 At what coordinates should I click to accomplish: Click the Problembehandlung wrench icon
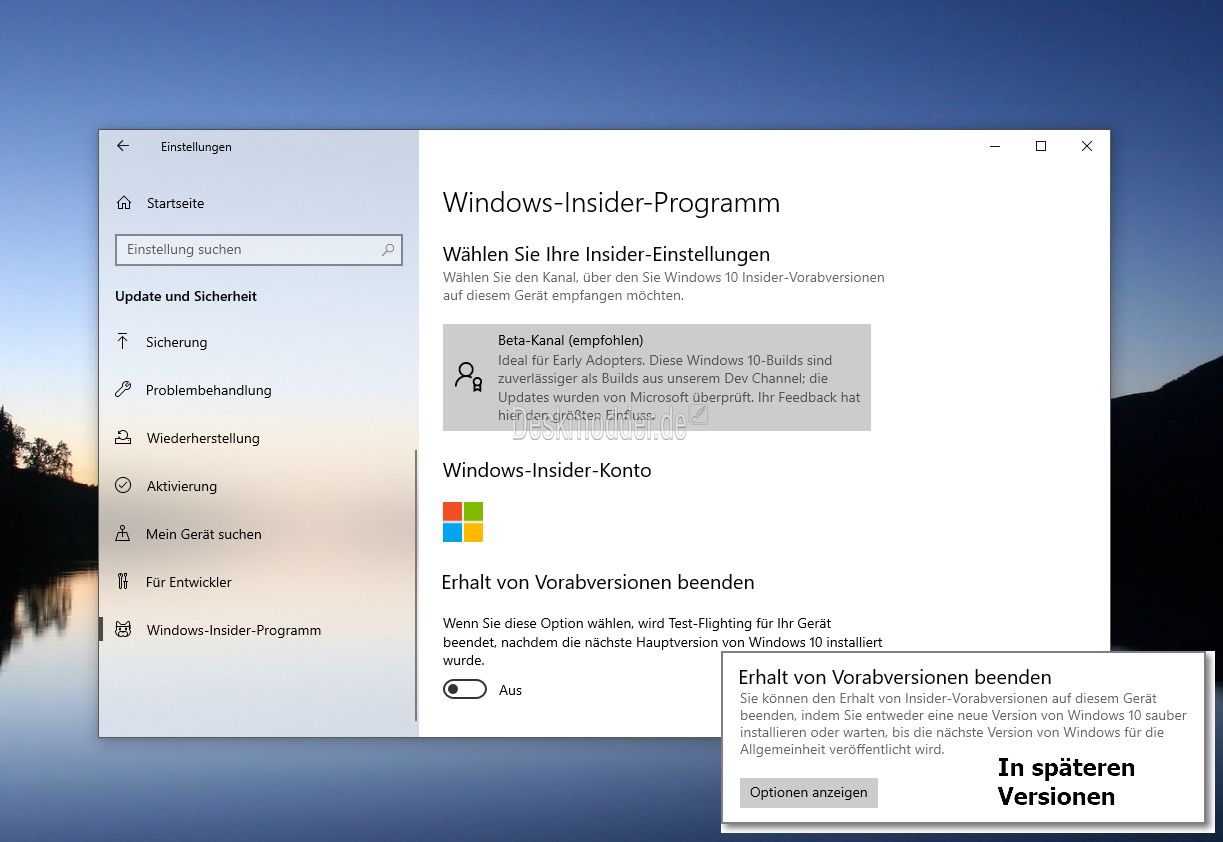(123, 390)
